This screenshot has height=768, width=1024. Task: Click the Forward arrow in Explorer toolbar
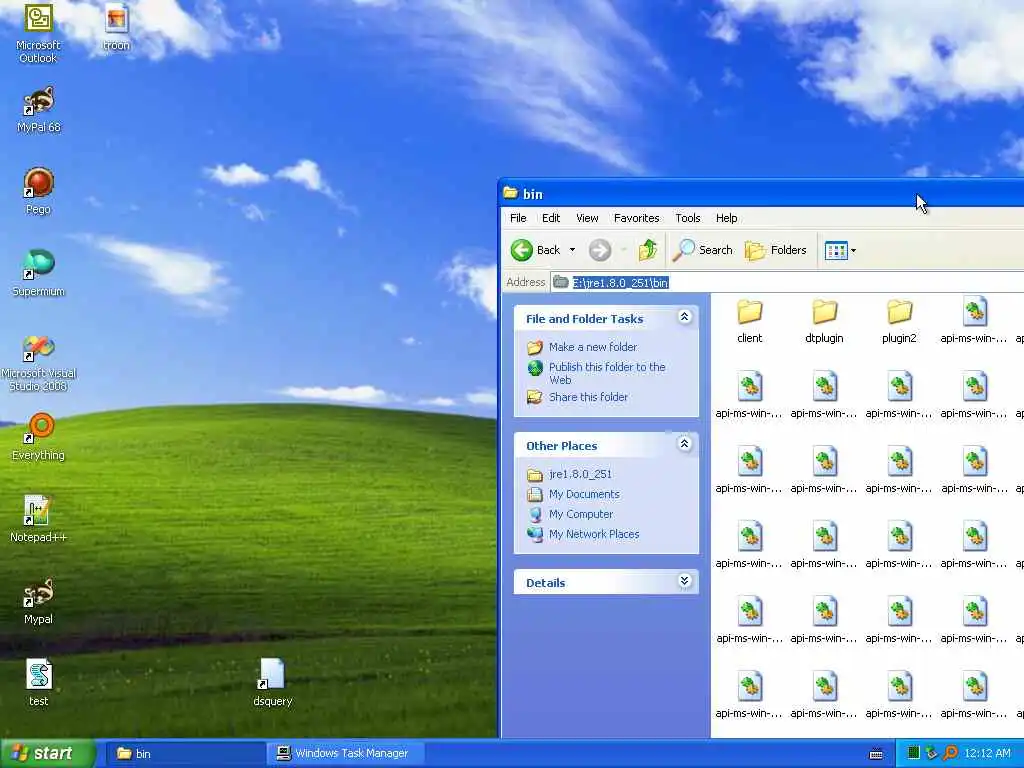click(x=600, y=250)
